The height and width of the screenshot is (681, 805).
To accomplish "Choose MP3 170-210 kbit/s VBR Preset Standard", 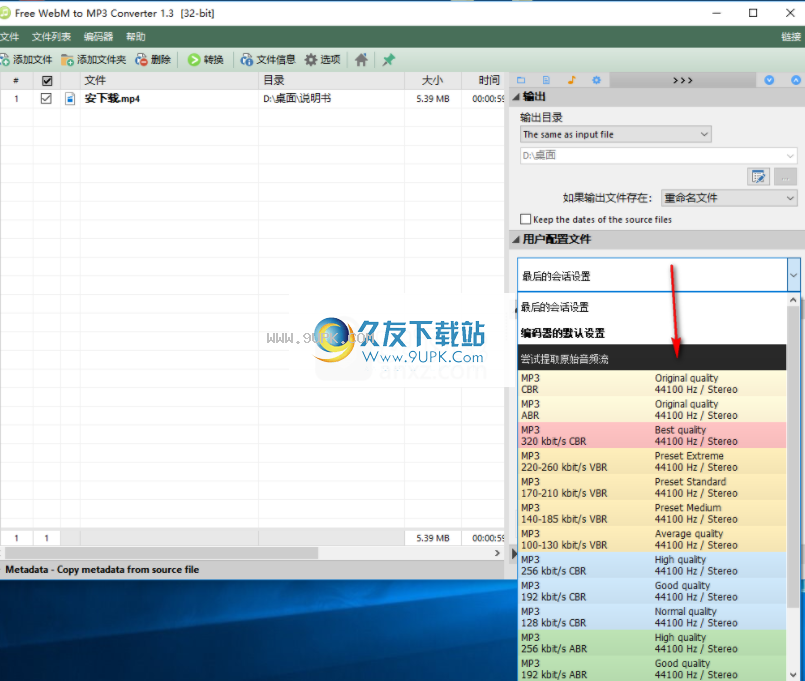I will [x=652, y=487].
